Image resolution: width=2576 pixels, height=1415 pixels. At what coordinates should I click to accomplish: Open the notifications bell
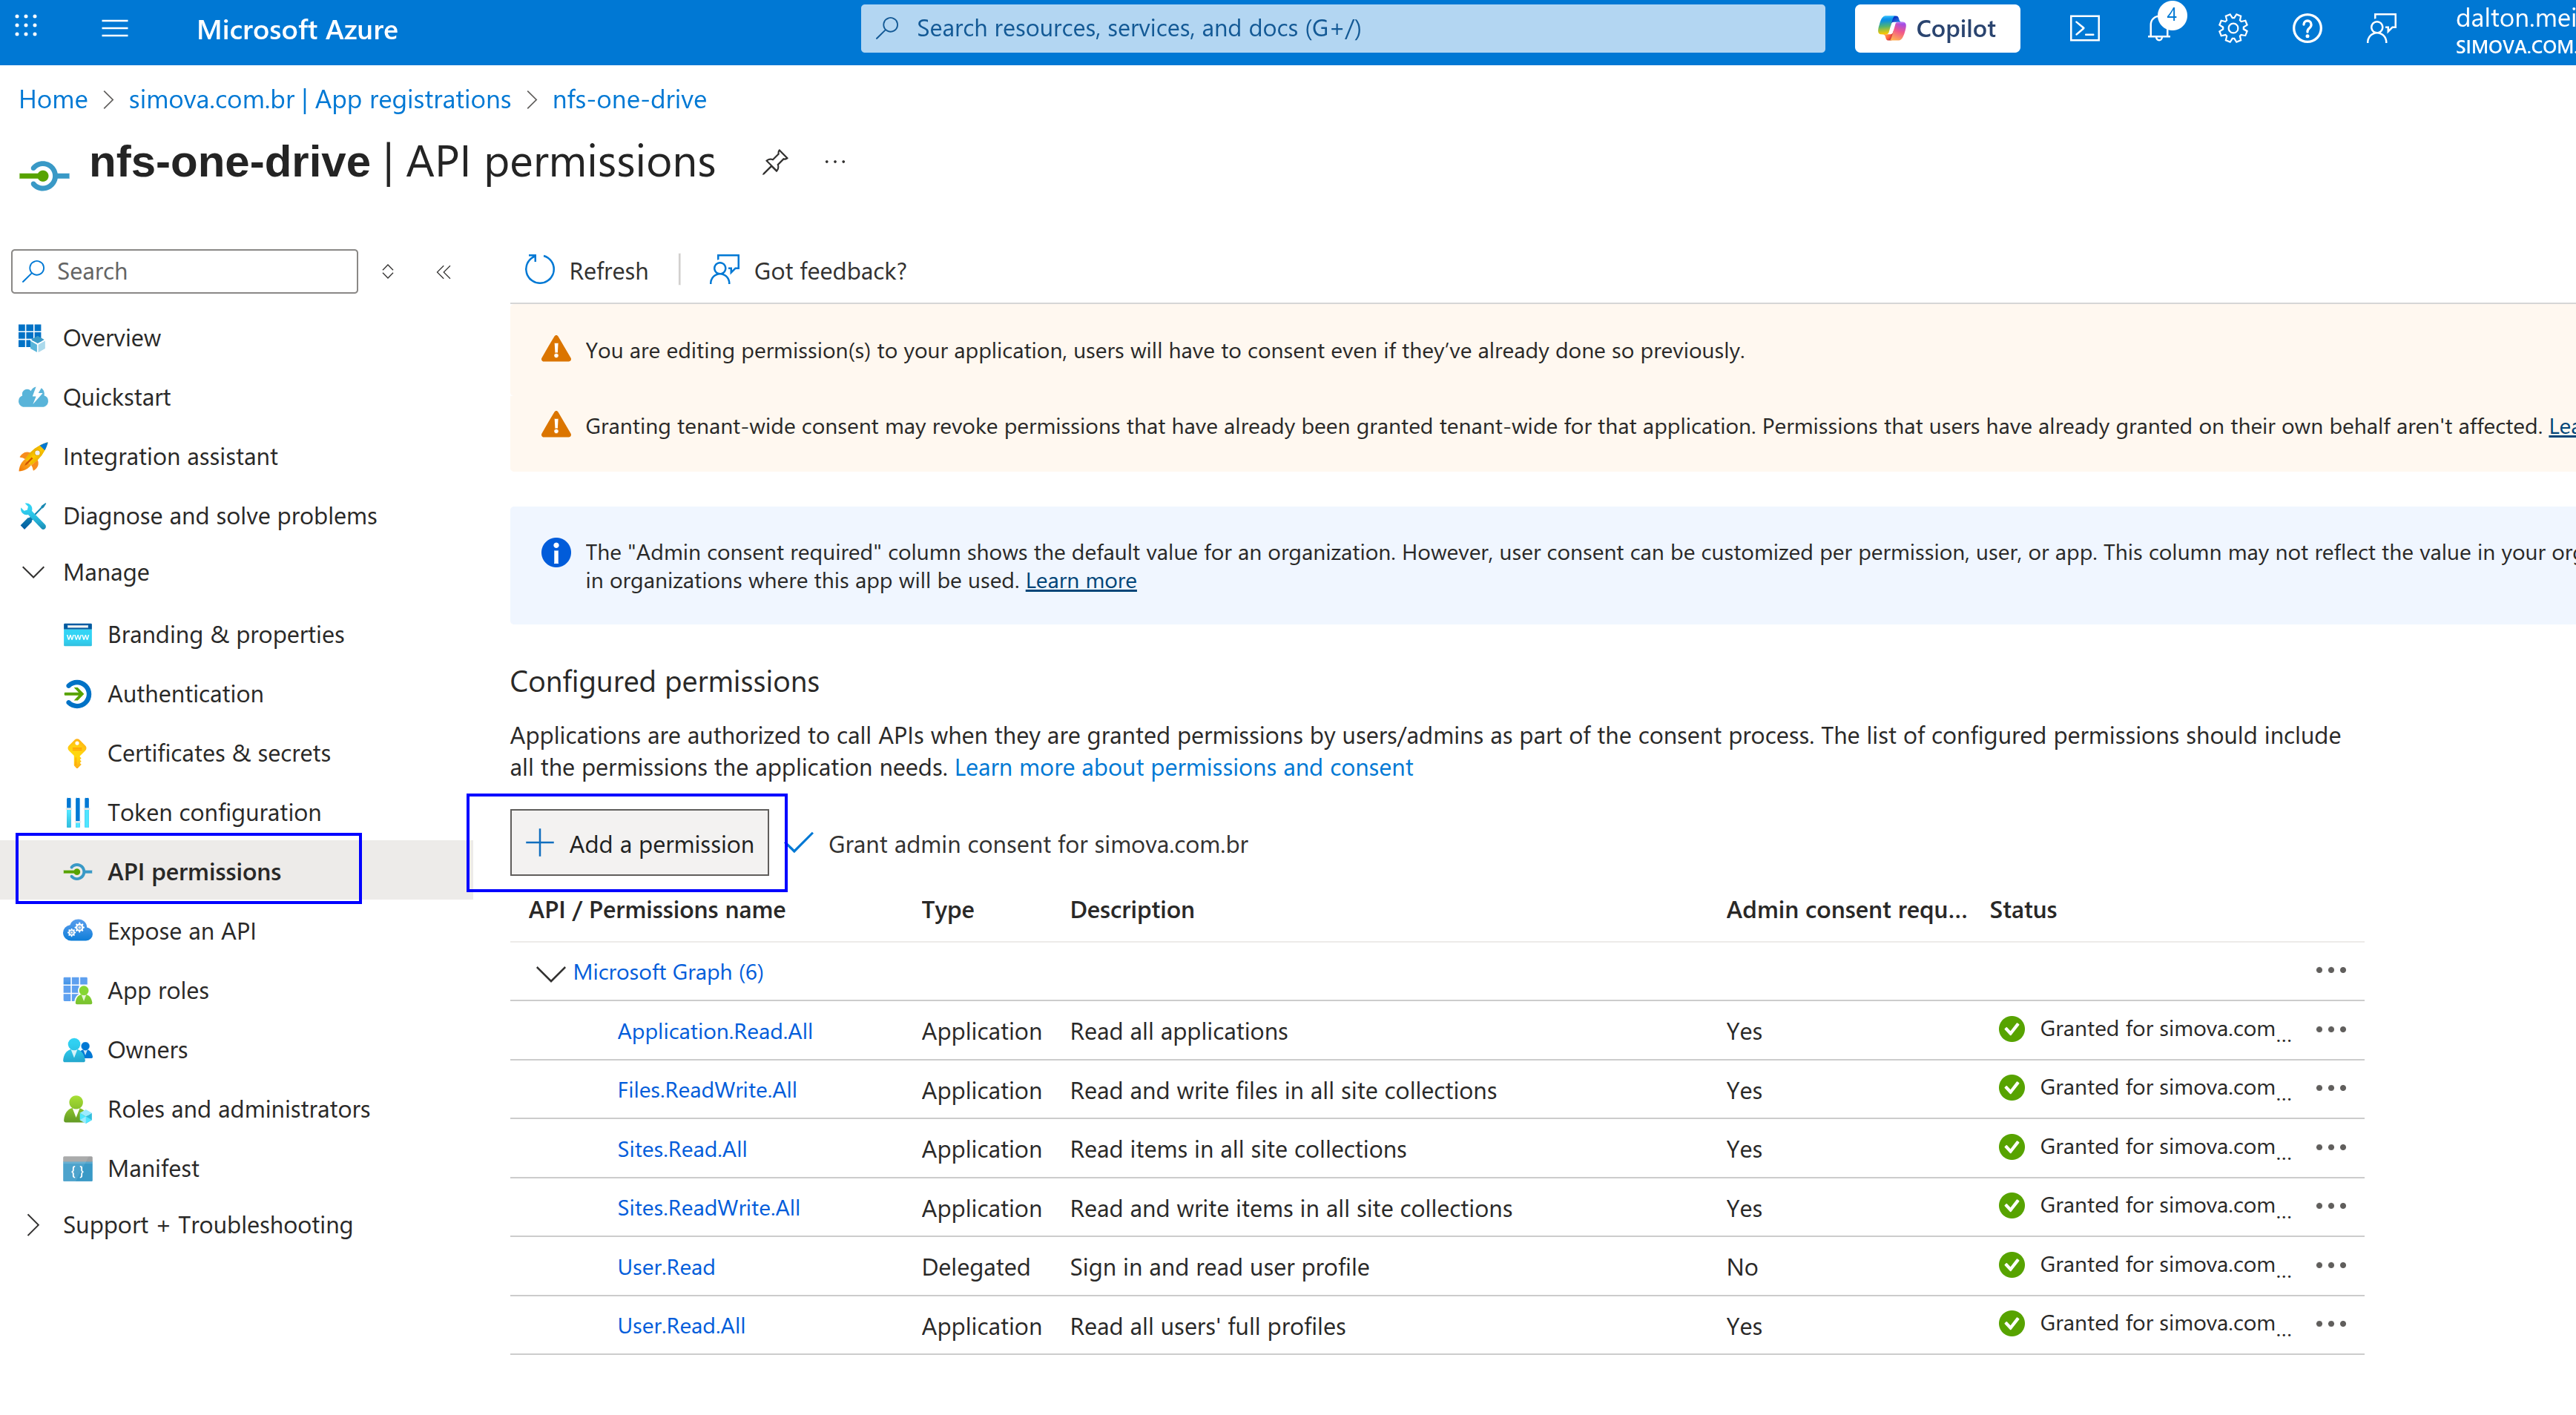coord(2159,29)
